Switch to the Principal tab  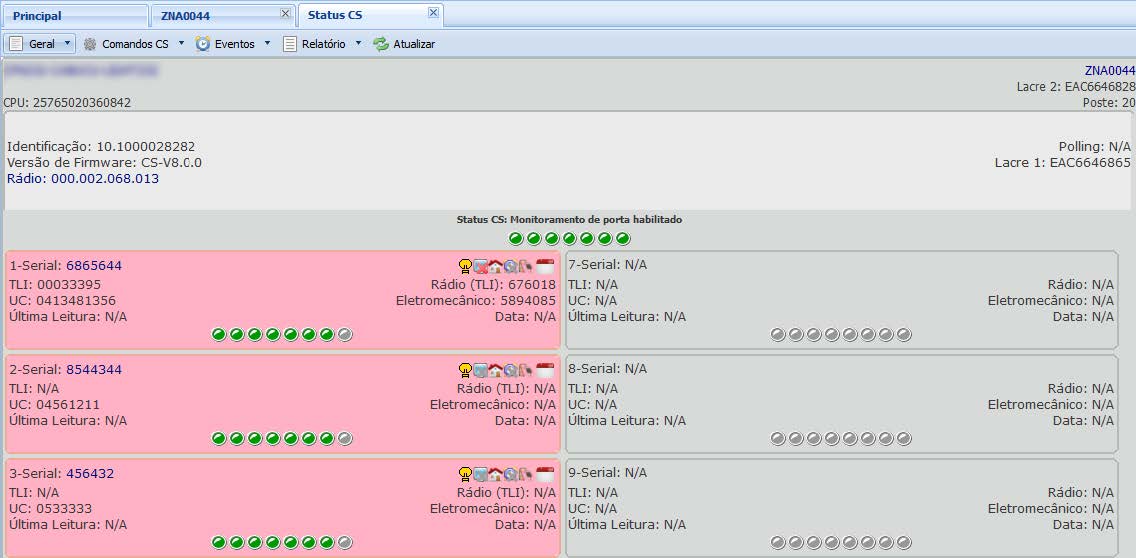(37, 16)
